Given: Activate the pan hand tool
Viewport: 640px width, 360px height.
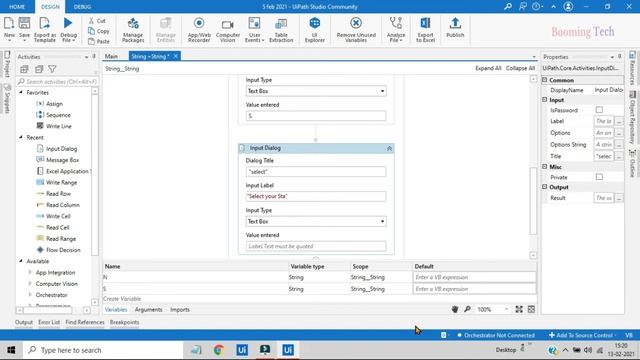Looking at the screenshot, I should click(x=455, y=309).
